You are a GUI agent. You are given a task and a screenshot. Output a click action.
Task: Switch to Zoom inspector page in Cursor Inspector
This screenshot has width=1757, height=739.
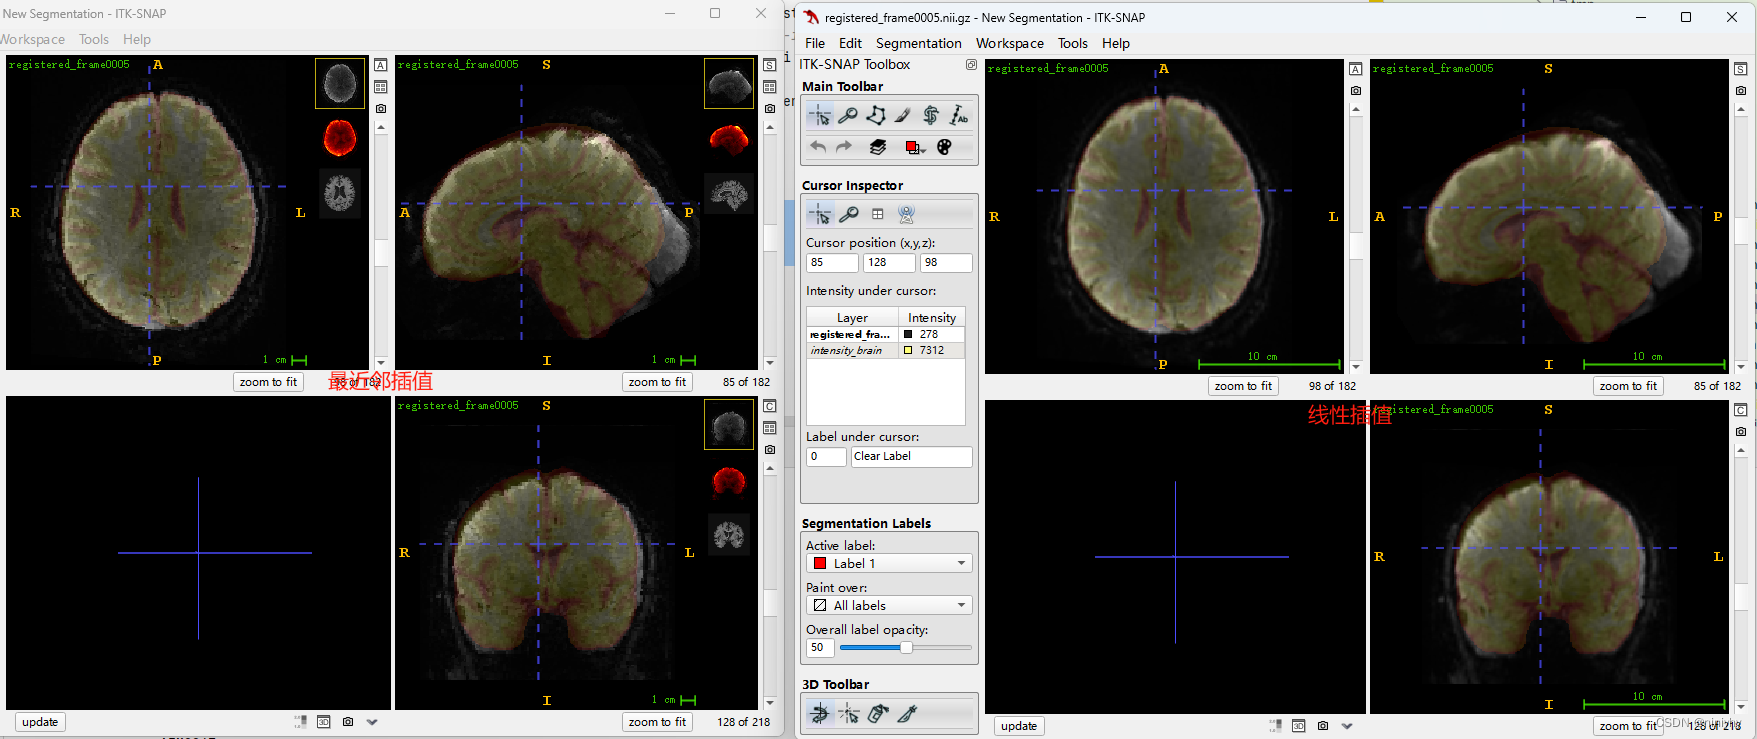pyautogui.click(x=848, y=214)
